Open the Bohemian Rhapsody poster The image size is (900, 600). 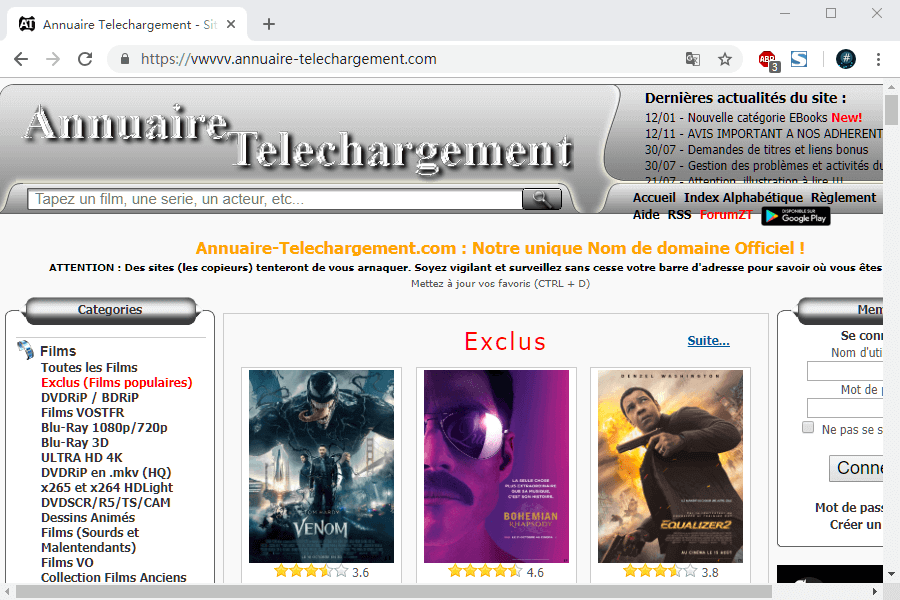click(496, 466)
